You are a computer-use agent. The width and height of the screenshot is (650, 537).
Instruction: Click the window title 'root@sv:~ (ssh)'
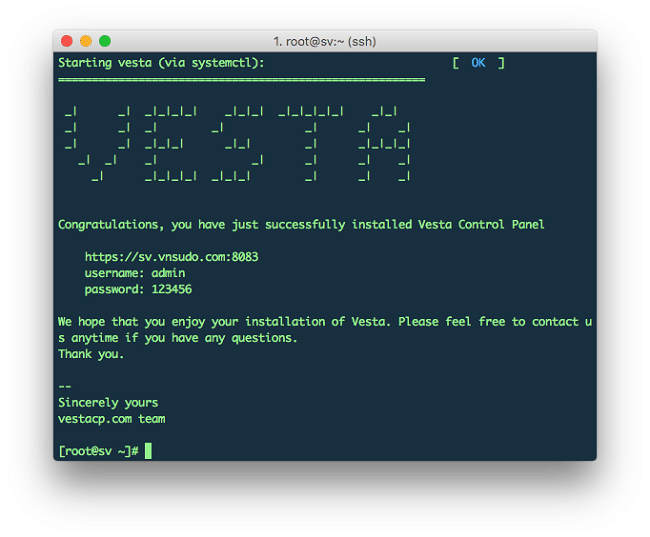325,41
